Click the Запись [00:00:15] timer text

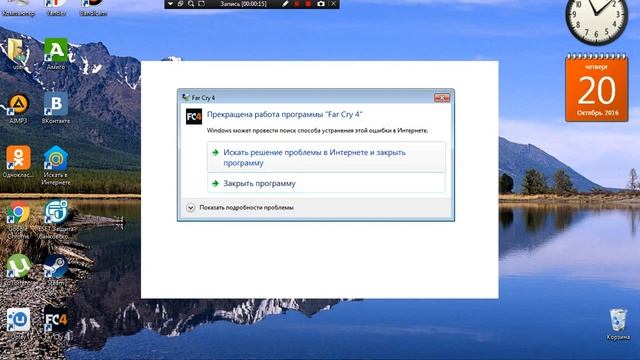click(x=243, y=4)
